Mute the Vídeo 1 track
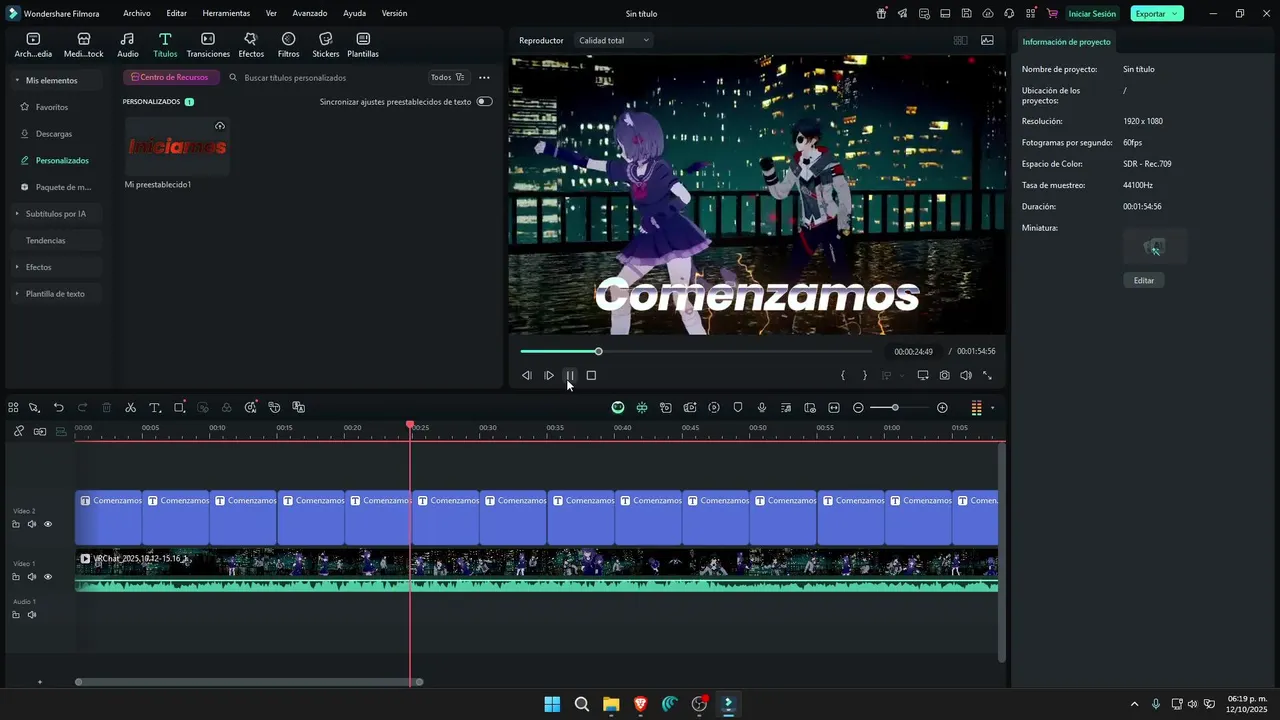The width and height of the screenshot is (1280, 720). 32,577
